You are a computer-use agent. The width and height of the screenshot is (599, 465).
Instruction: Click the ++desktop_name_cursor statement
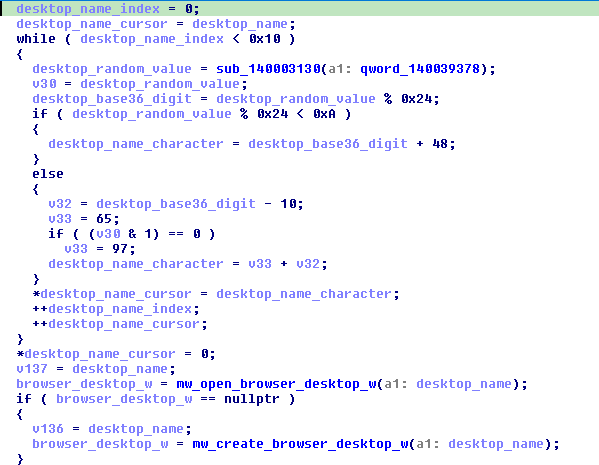[120, 324]
